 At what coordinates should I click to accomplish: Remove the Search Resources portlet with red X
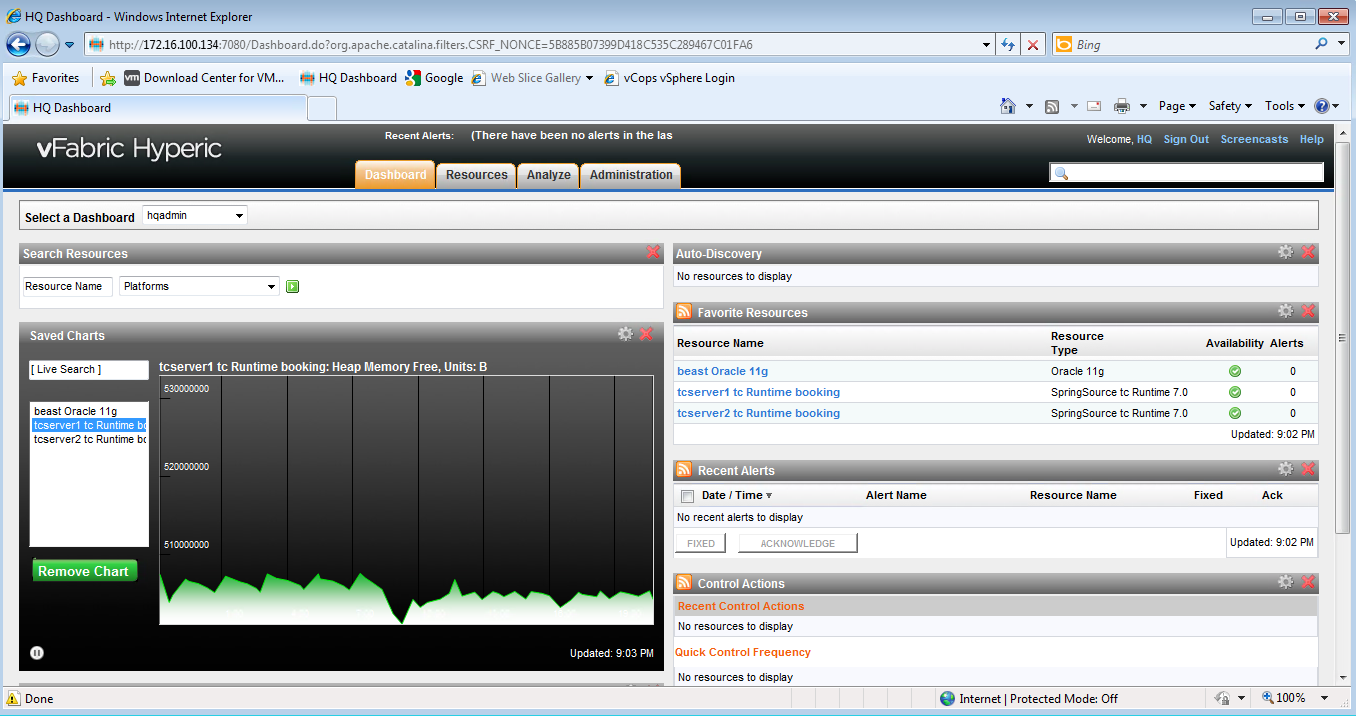pos(653,252)
